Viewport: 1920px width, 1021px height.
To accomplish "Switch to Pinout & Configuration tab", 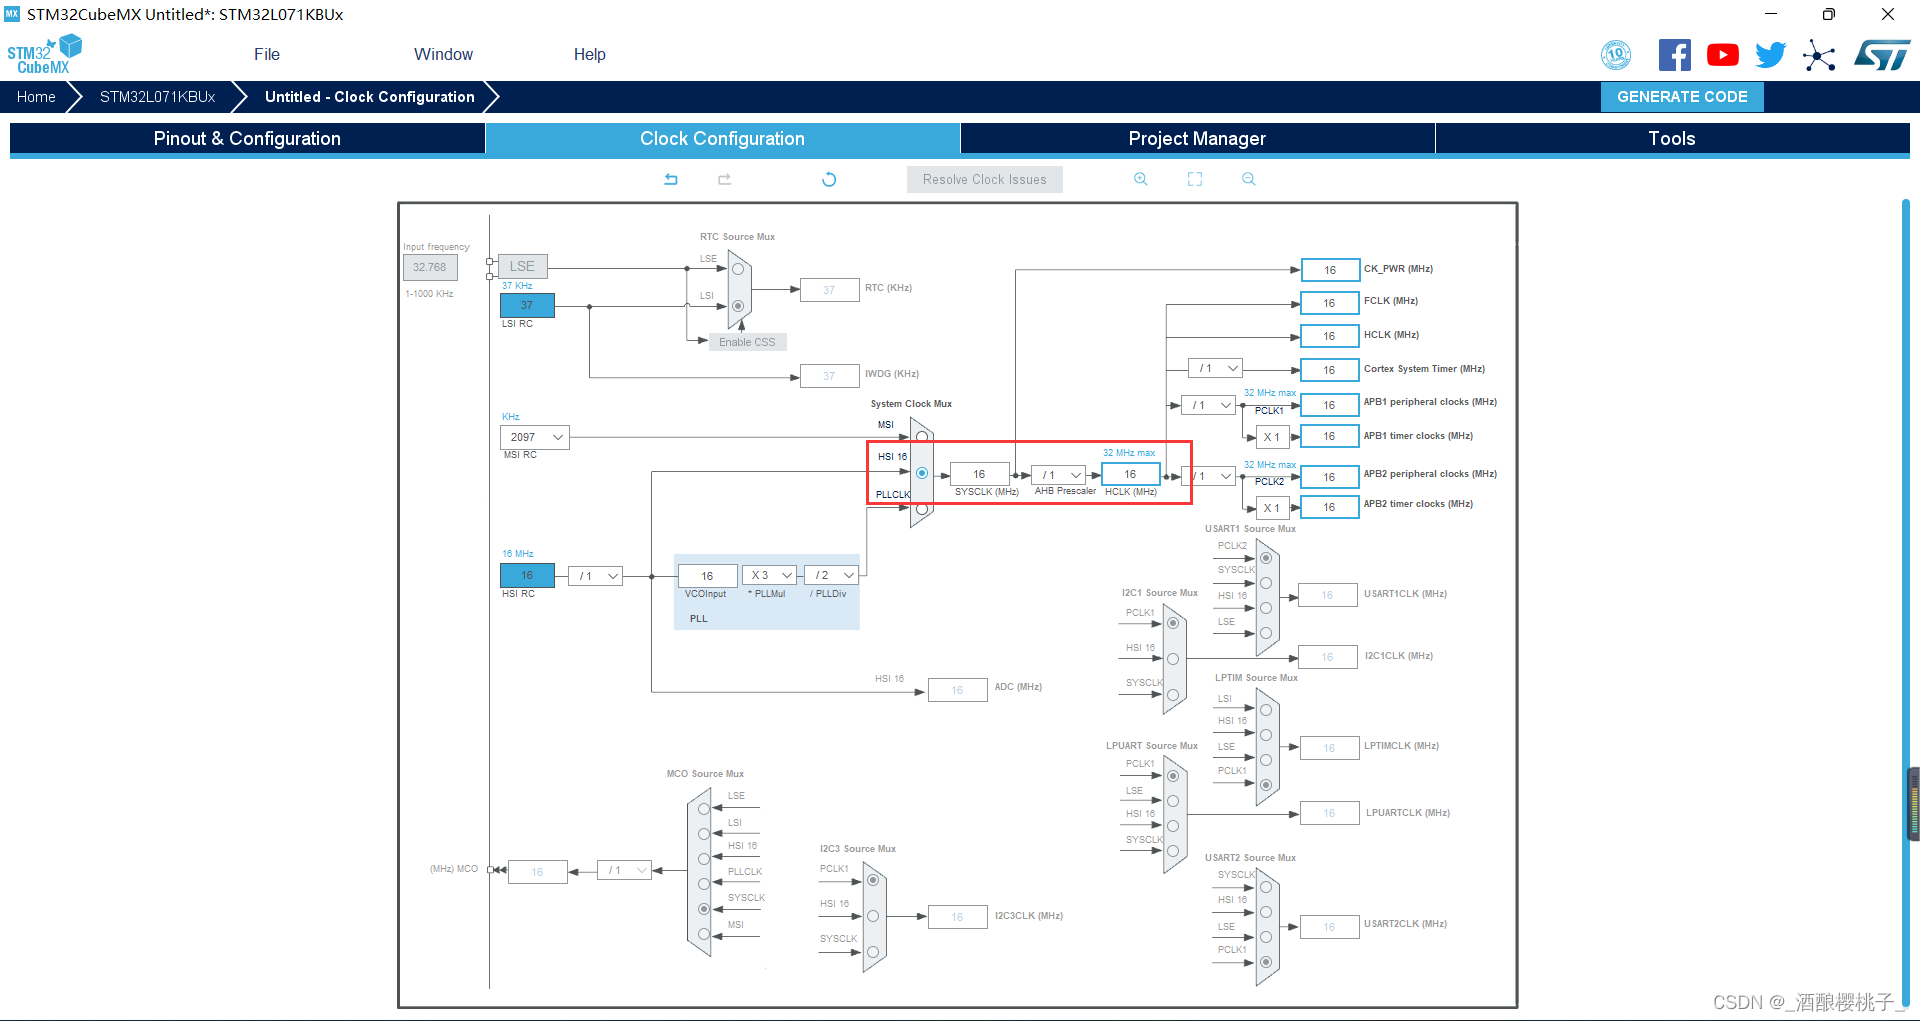I will point(247,138).
